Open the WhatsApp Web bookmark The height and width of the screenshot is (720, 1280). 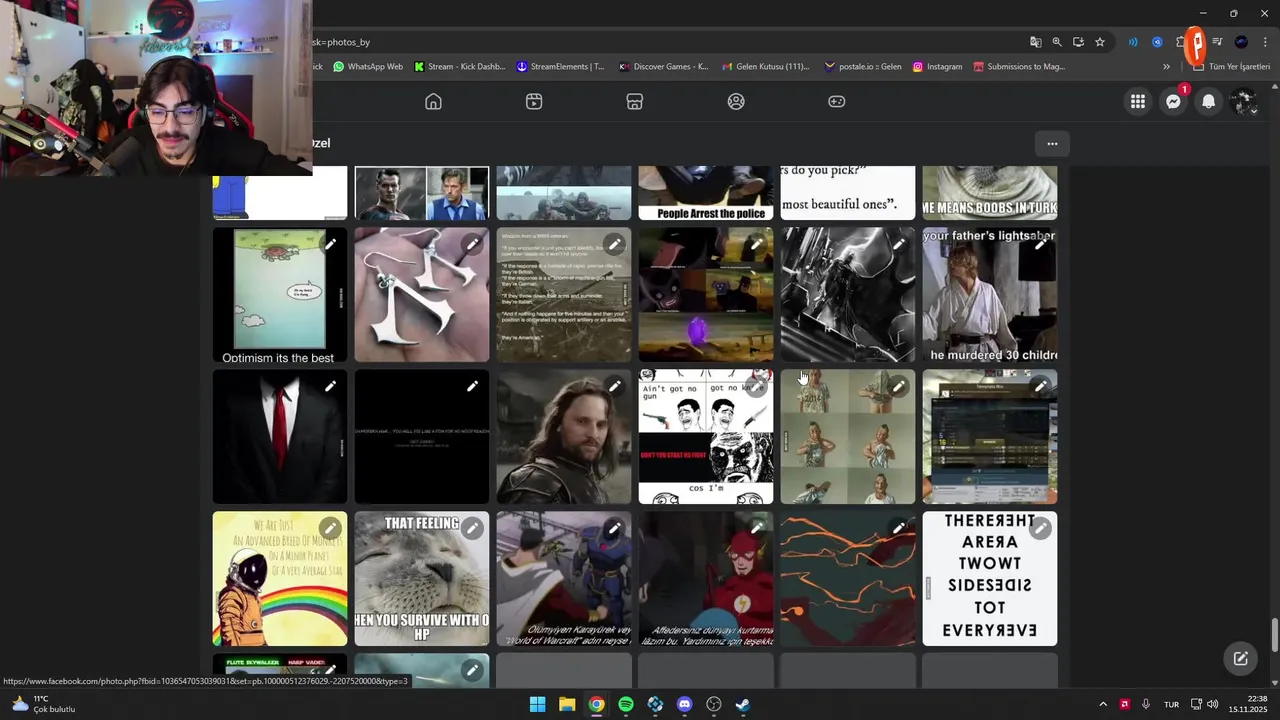click(368, 67)
